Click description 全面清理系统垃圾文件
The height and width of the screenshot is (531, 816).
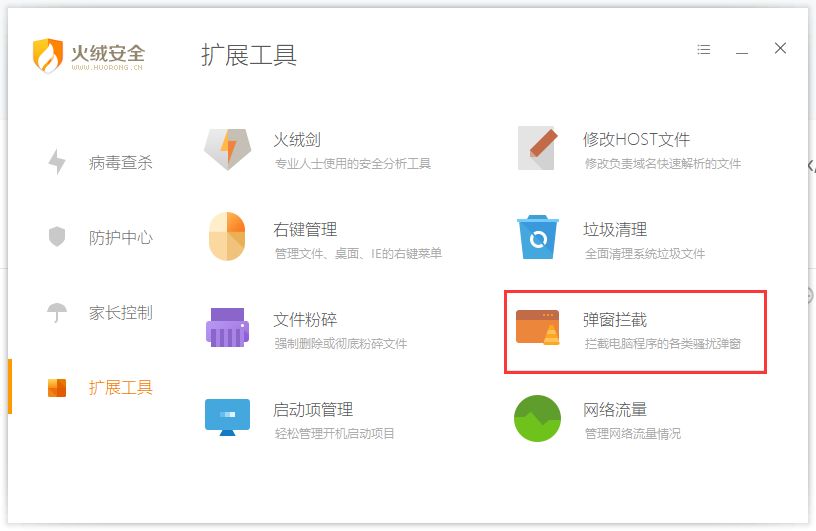(x=644, y=254)
